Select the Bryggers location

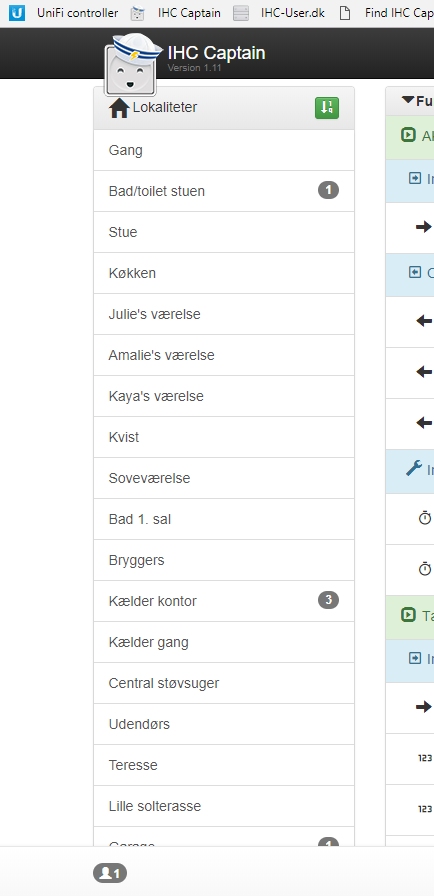click(x=224, y=560)
